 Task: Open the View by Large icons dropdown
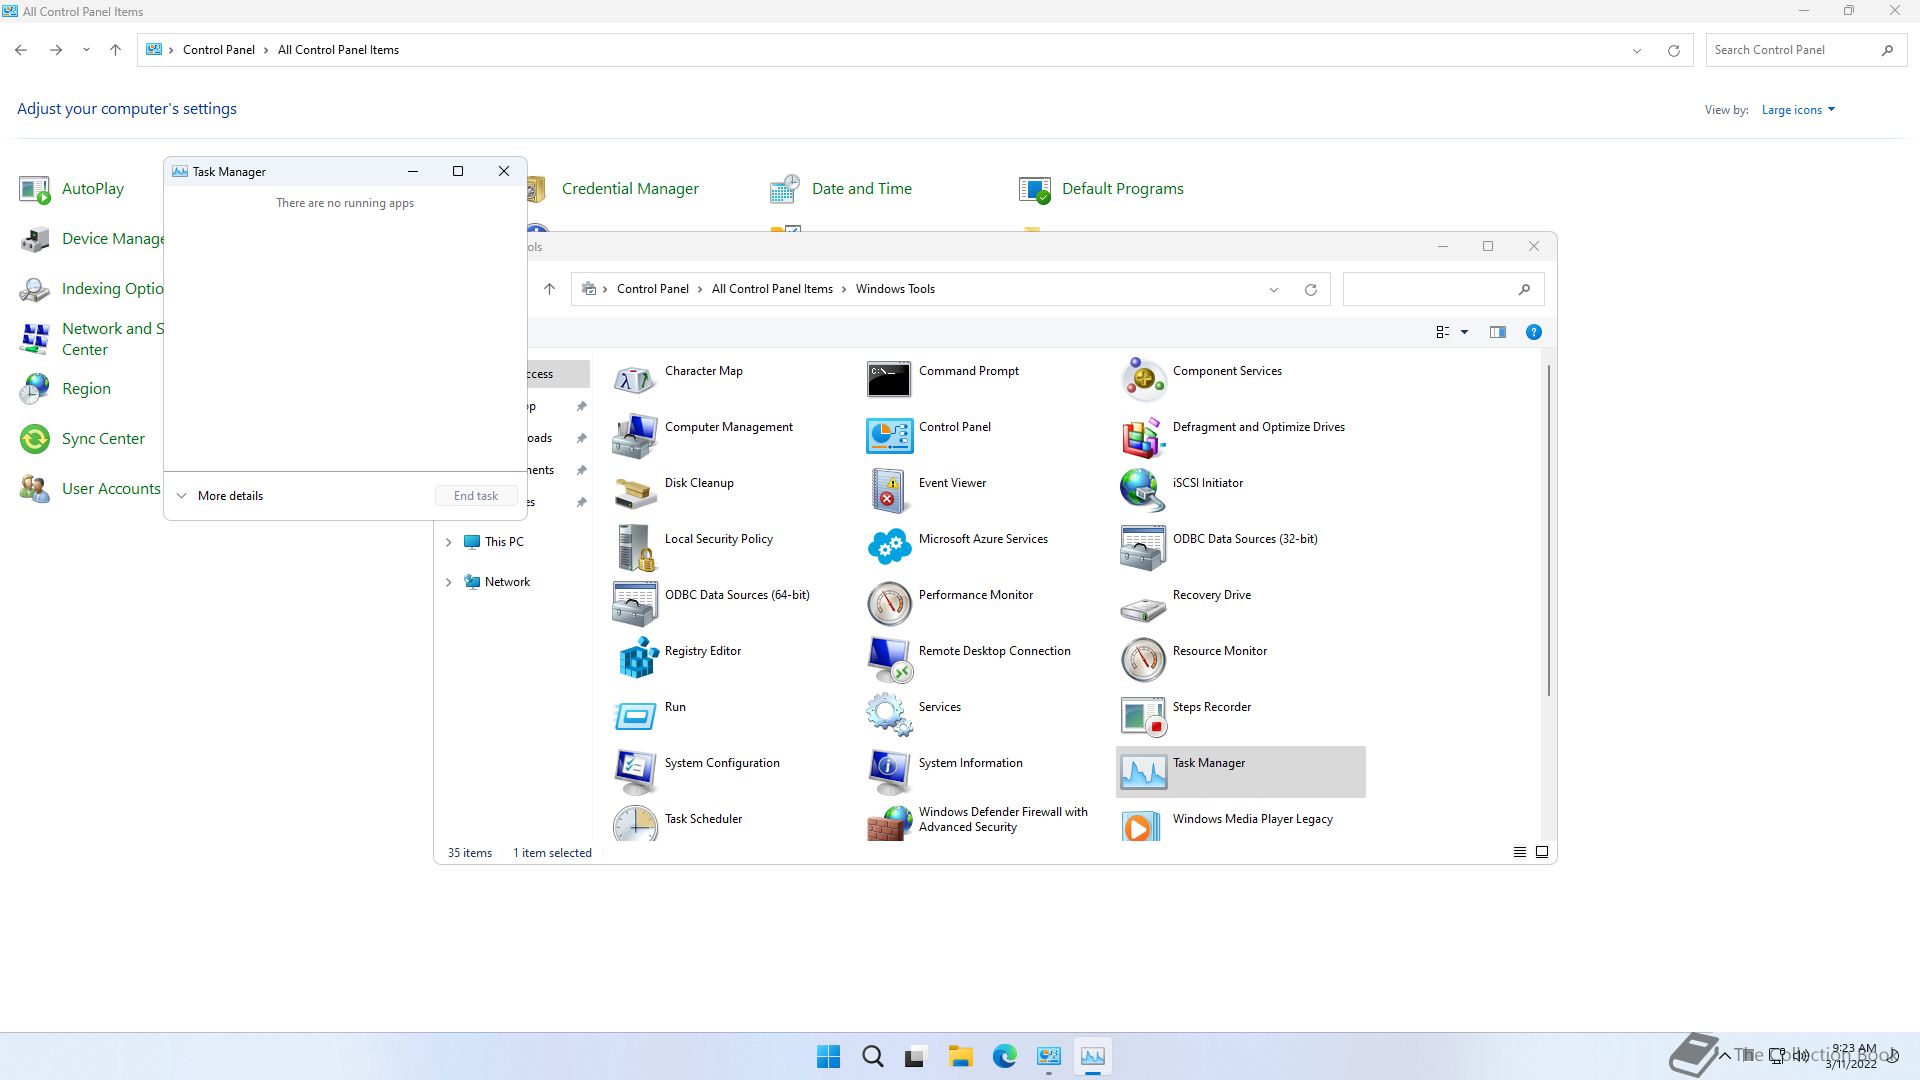pyautogui.click(x=1798, y=110)
